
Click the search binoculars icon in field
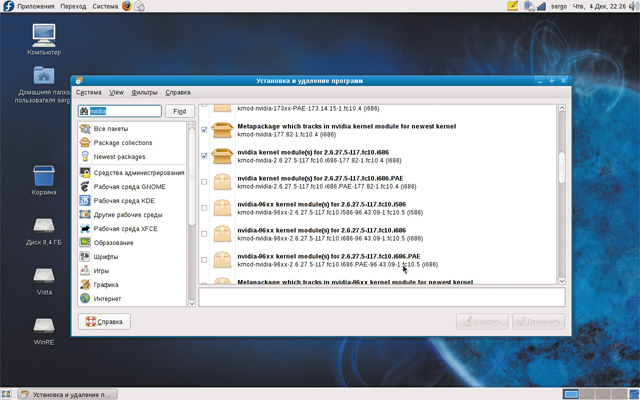84,111
